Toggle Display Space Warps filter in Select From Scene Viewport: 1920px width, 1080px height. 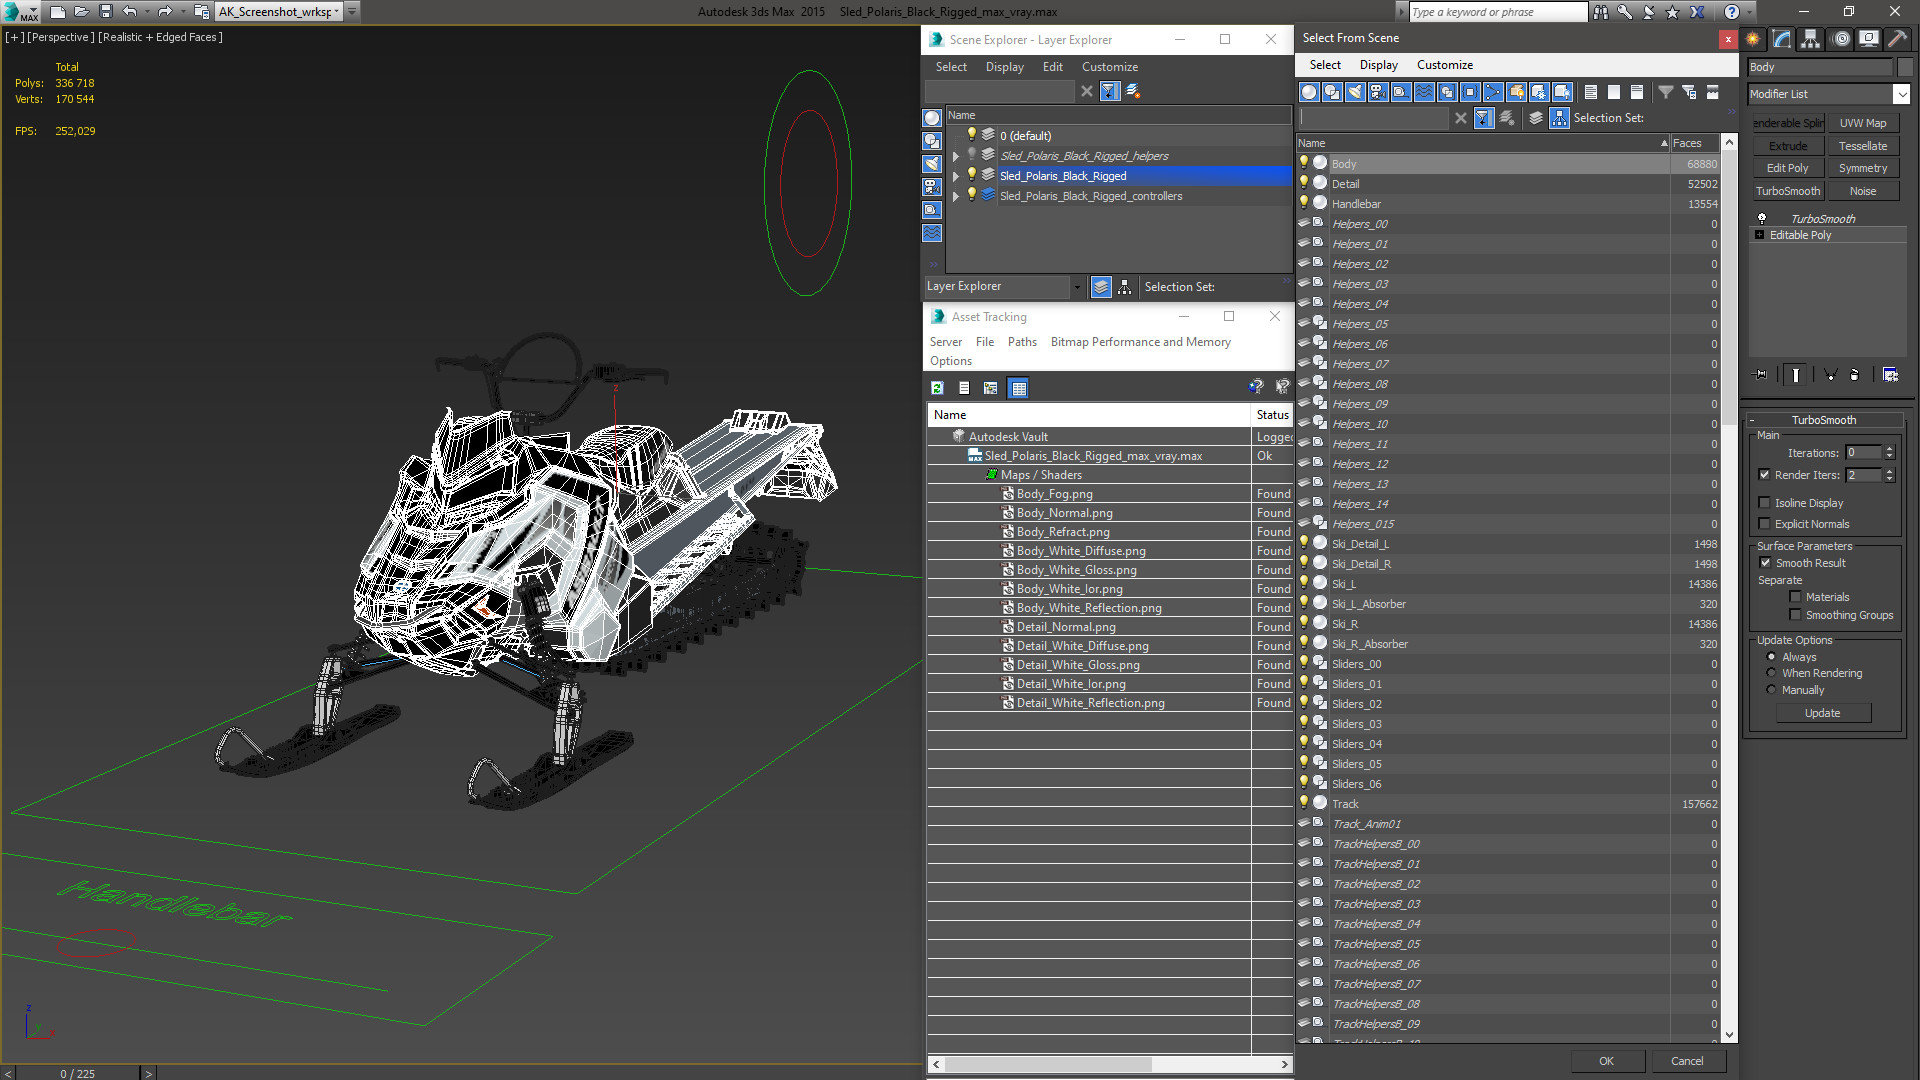coord(1424,92)
